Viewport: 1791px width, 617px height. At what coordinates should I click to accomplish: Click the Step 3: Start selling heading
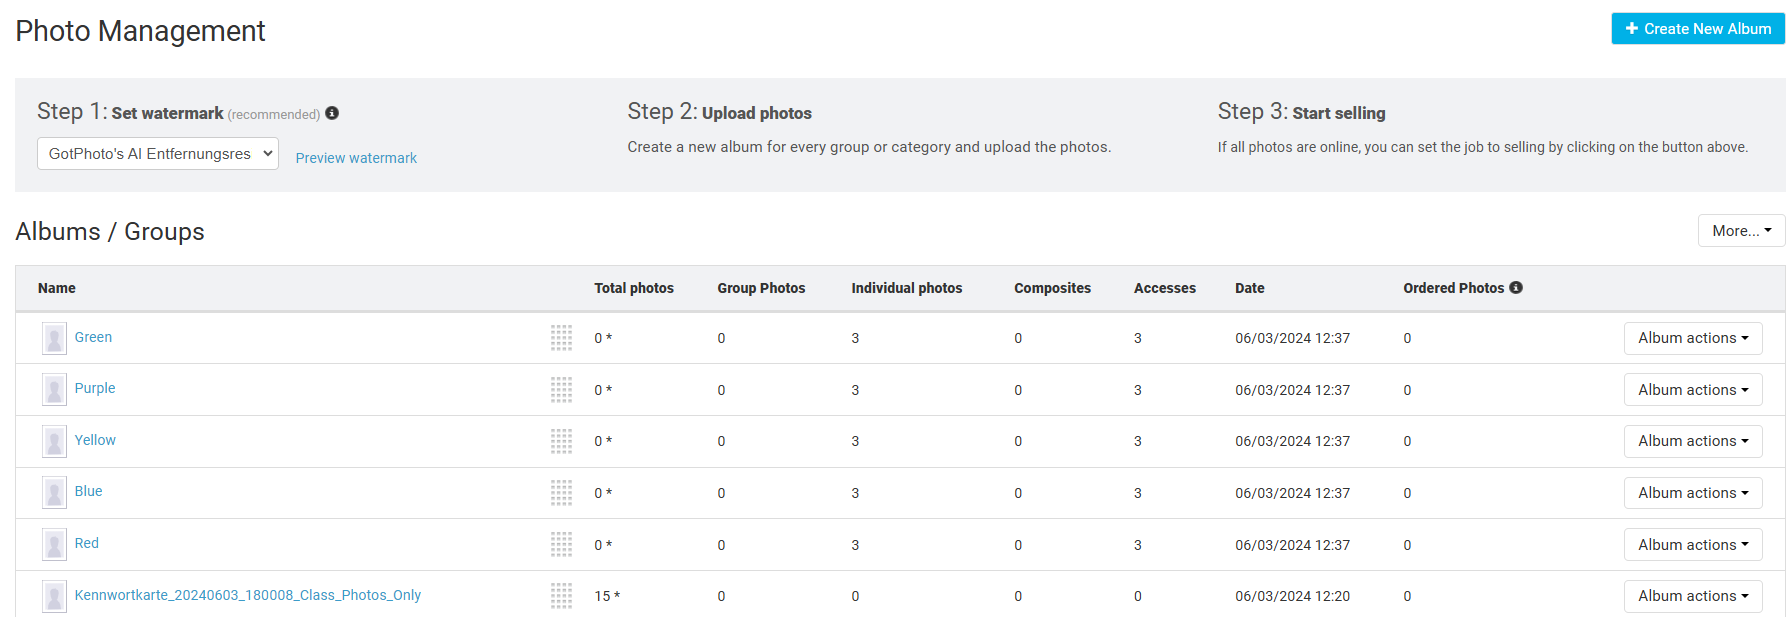click(1301, 112)
